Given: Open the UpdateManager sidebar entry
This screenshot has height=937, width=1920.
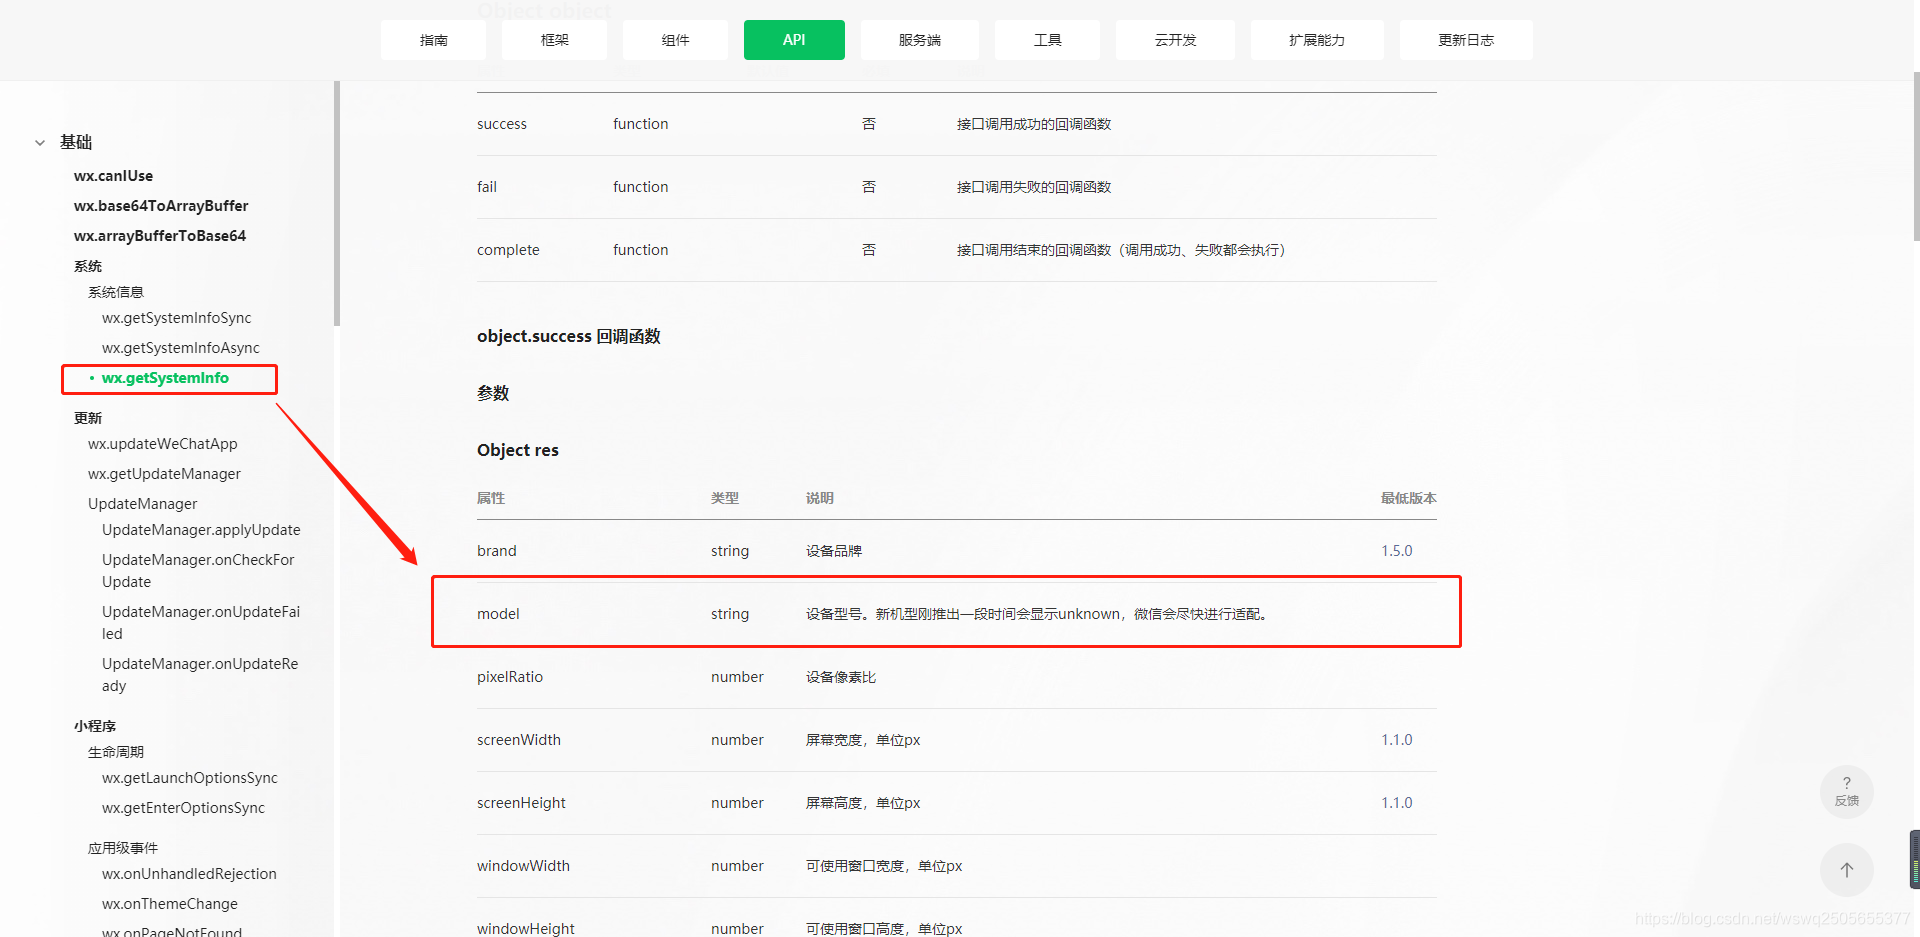Looking at the screenshot, I should click(143, 504).
